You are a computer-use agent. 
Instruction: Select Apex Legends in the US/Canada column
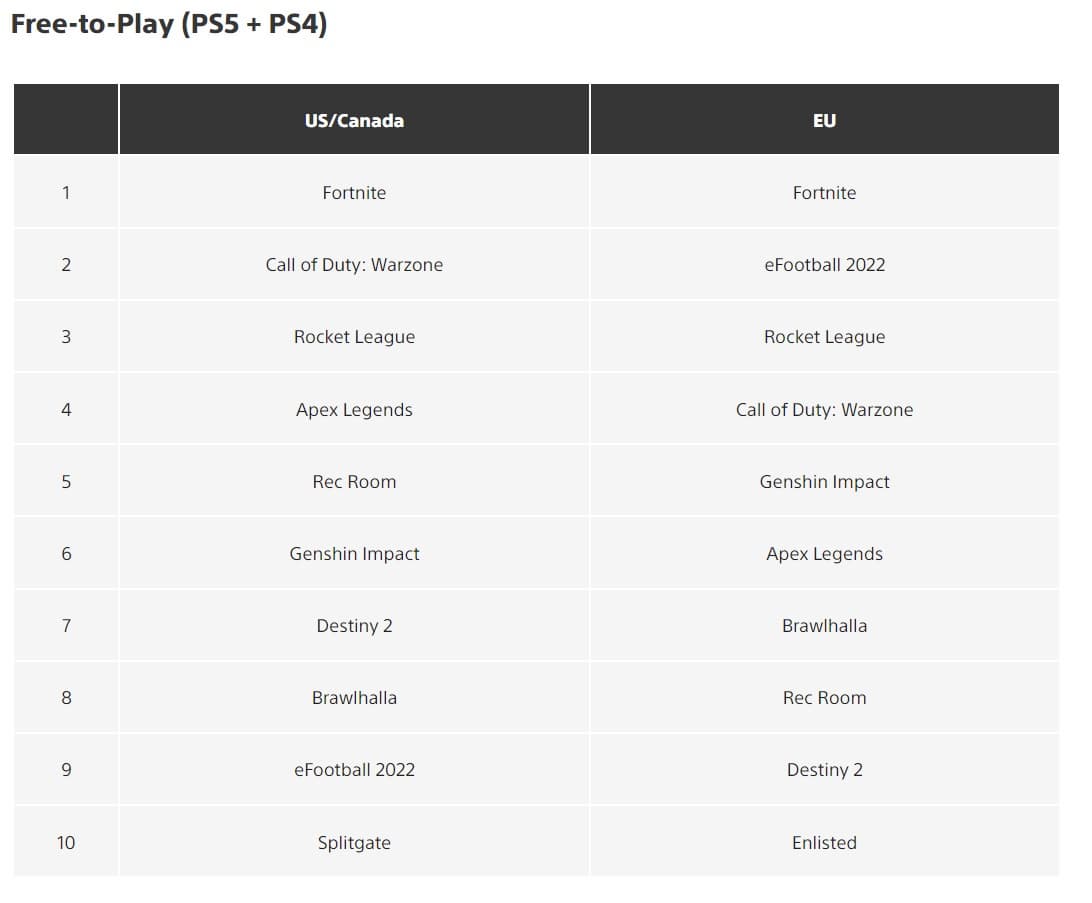click(354, 410)
